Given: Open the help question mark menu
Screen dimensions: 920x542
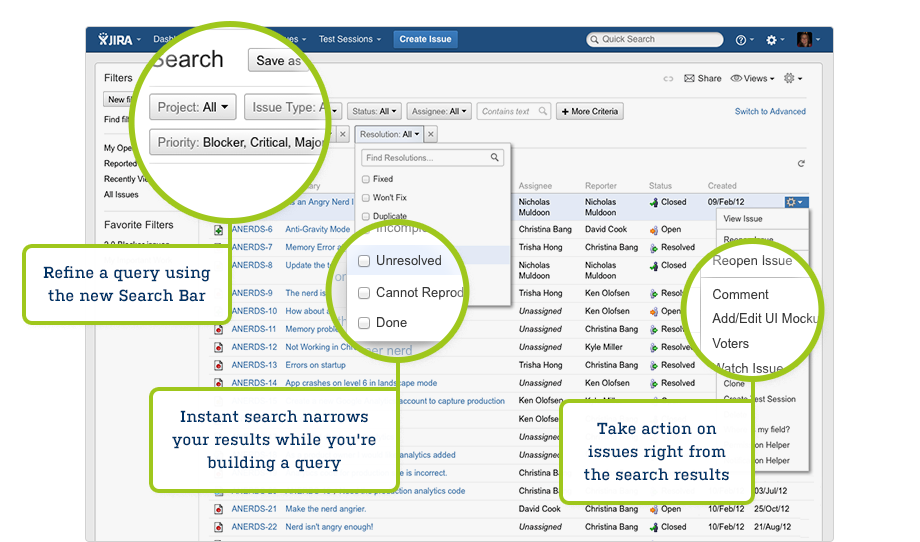Looking at the screenshot, I should click(x=744, y=40).
